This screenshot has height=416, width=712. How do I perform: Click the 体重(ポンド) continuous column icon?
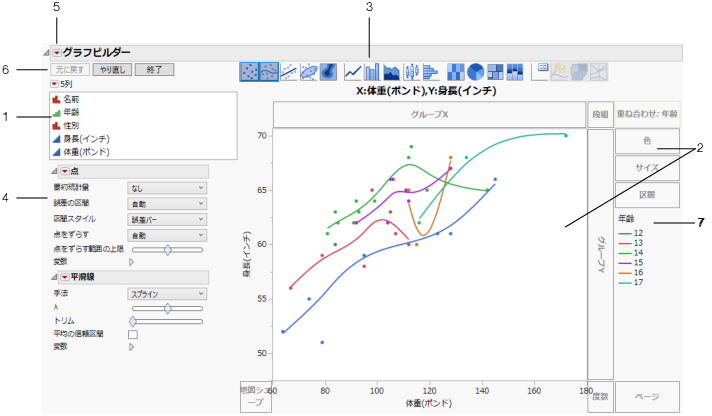pyautogui.click(x=56, y=152)
